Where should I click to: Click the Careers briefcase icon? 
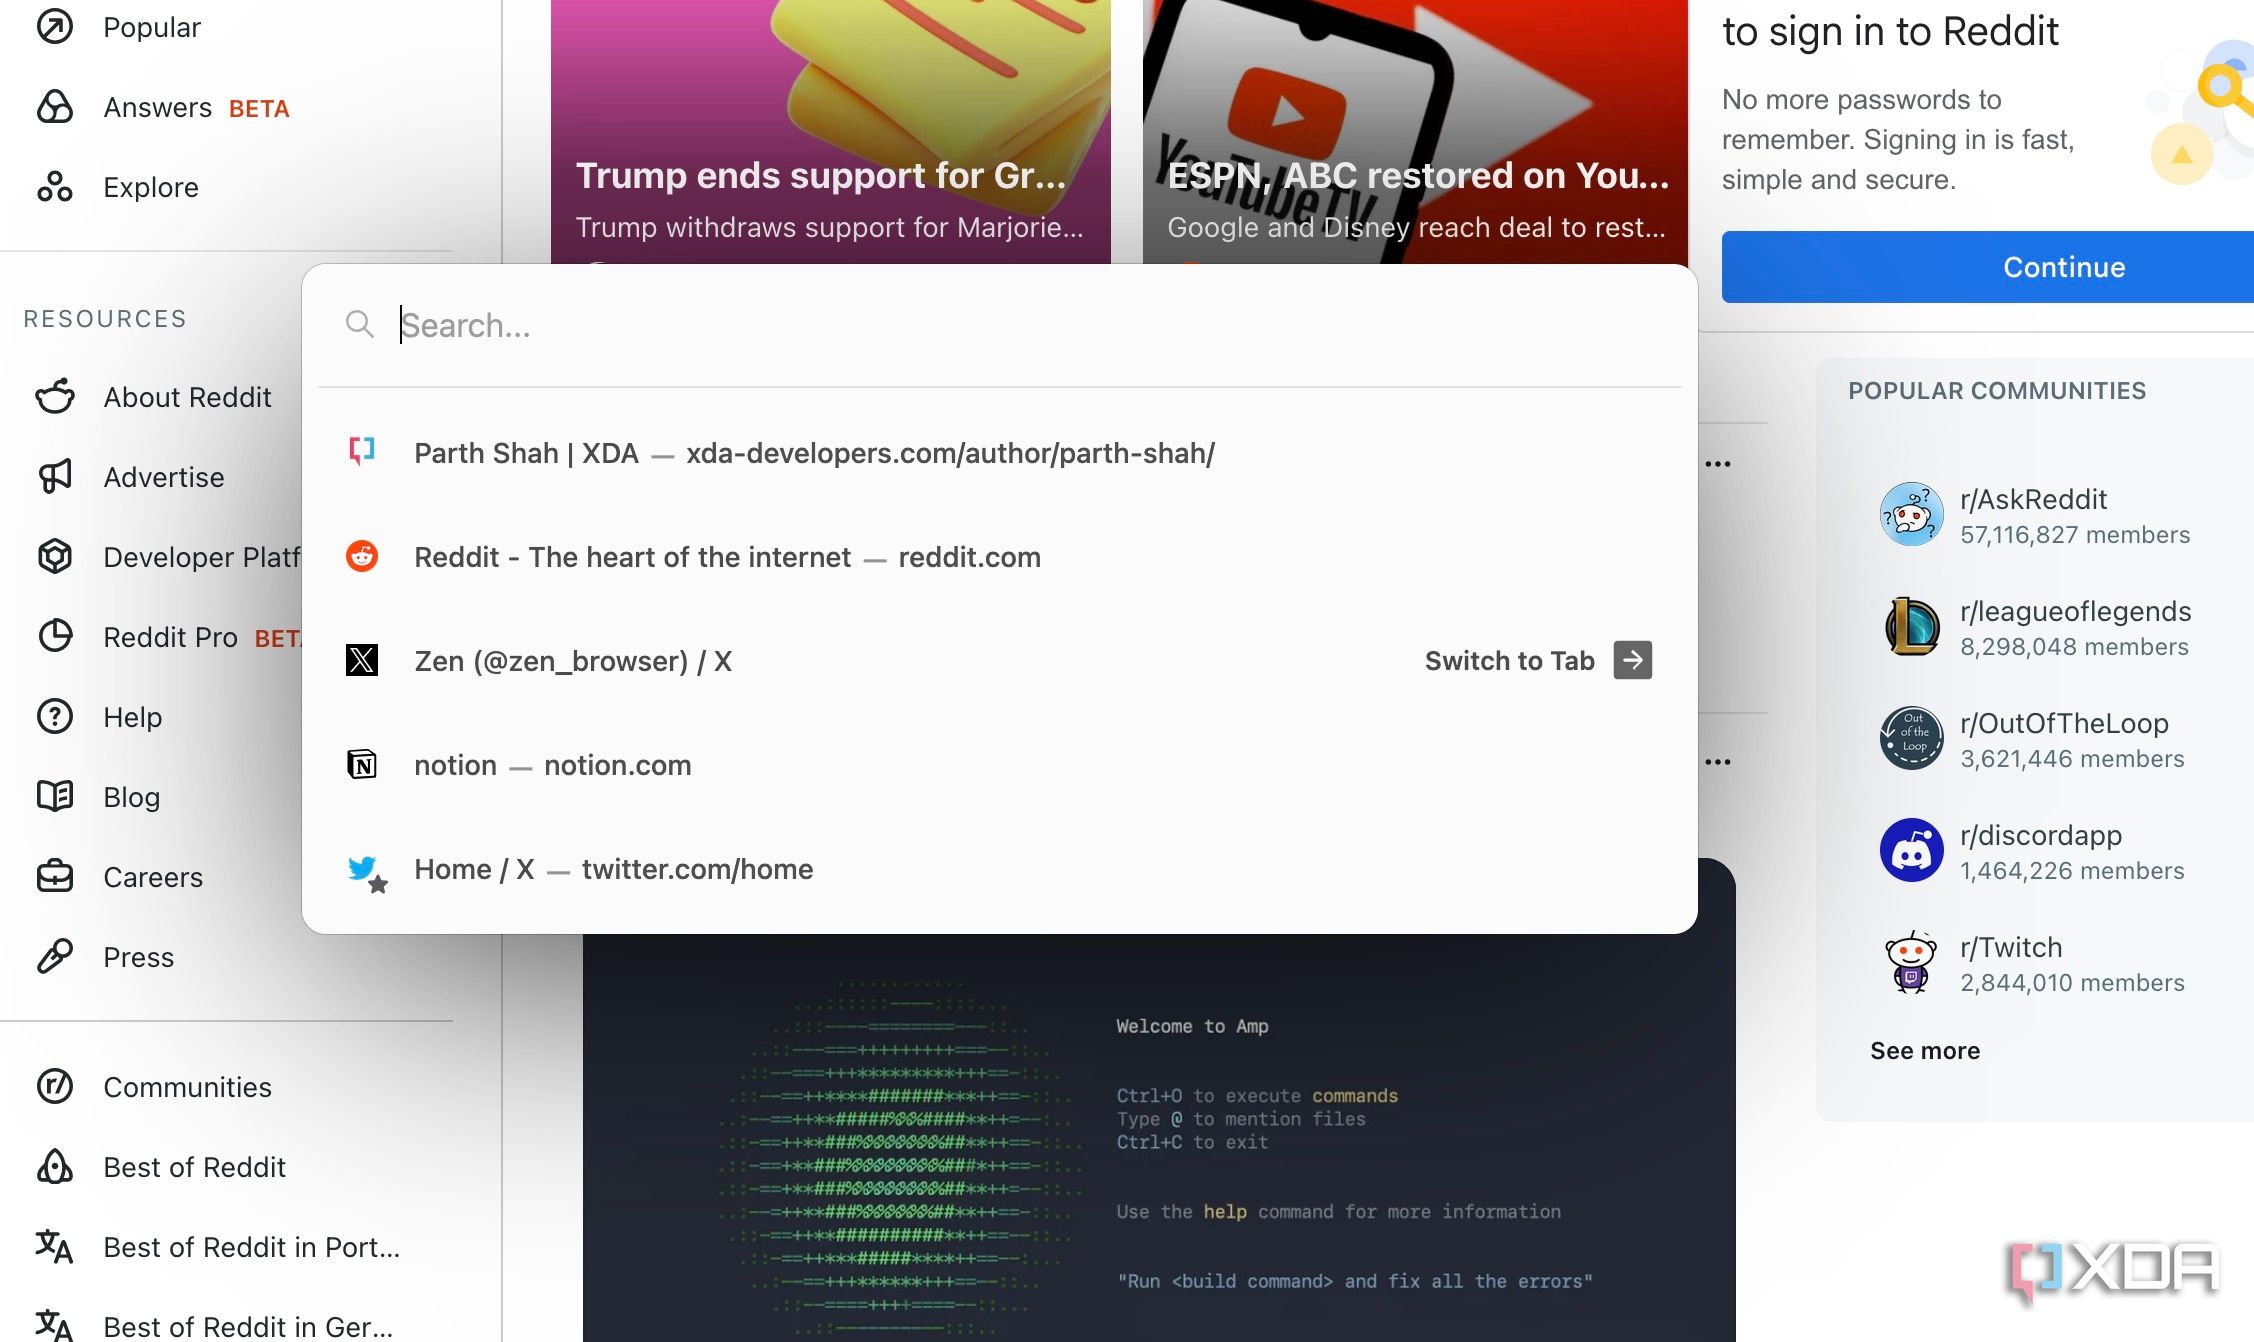(x=55, y=877)
